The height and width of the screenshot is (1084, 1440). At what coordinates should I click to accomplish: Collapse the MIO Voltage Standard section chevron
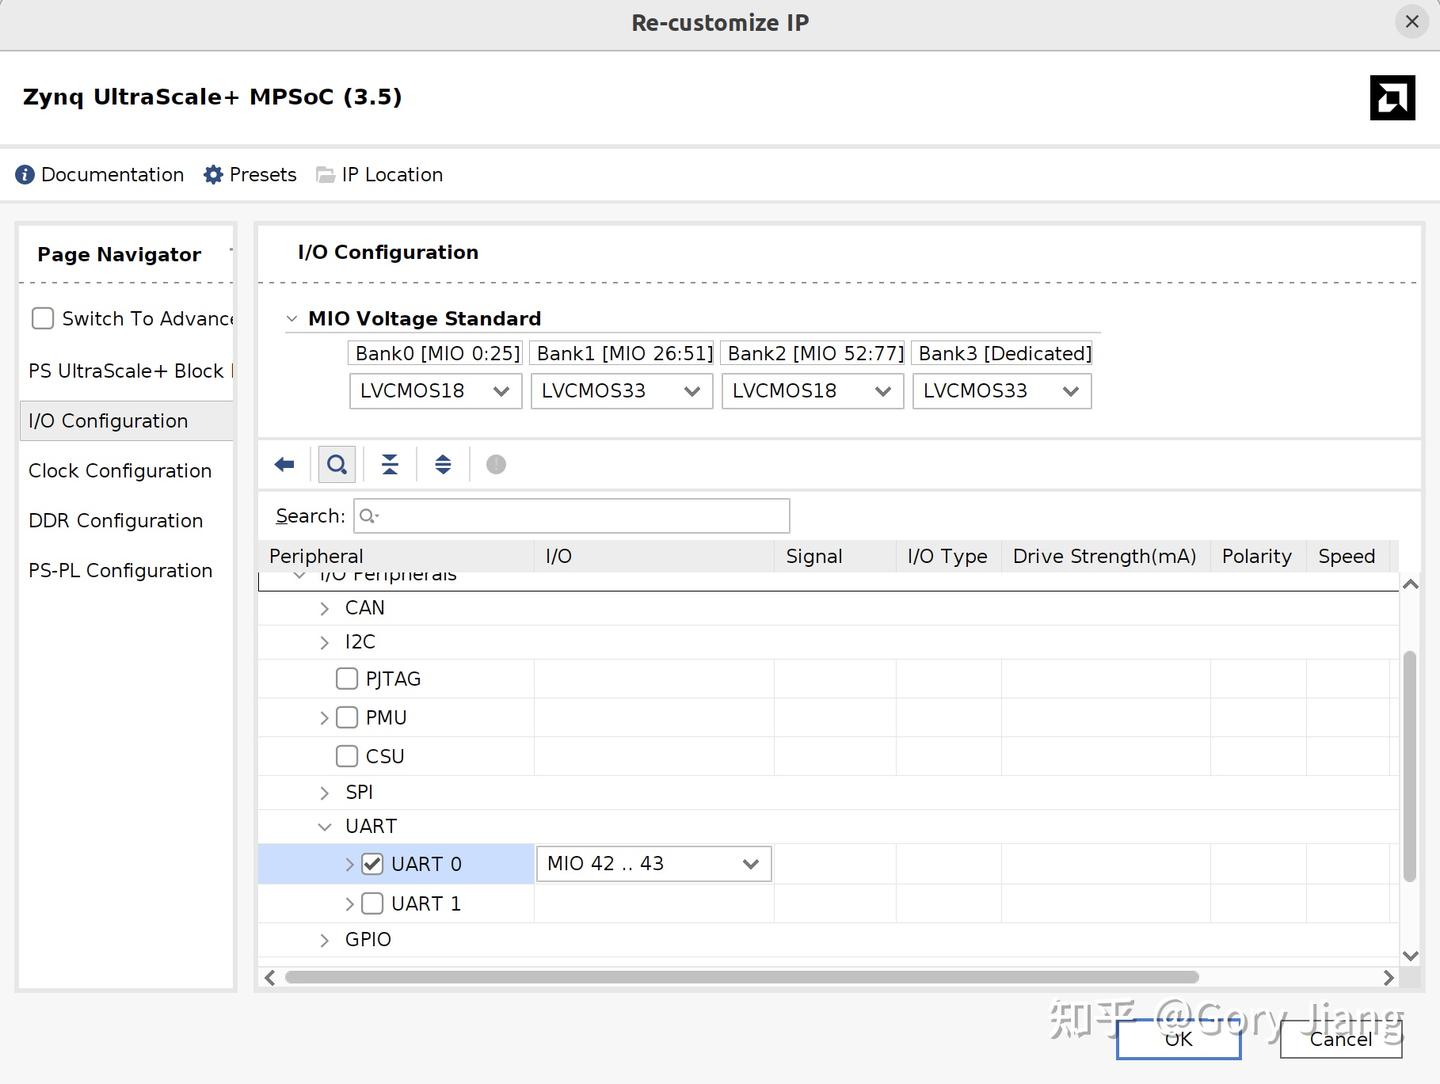click(292, 318)
